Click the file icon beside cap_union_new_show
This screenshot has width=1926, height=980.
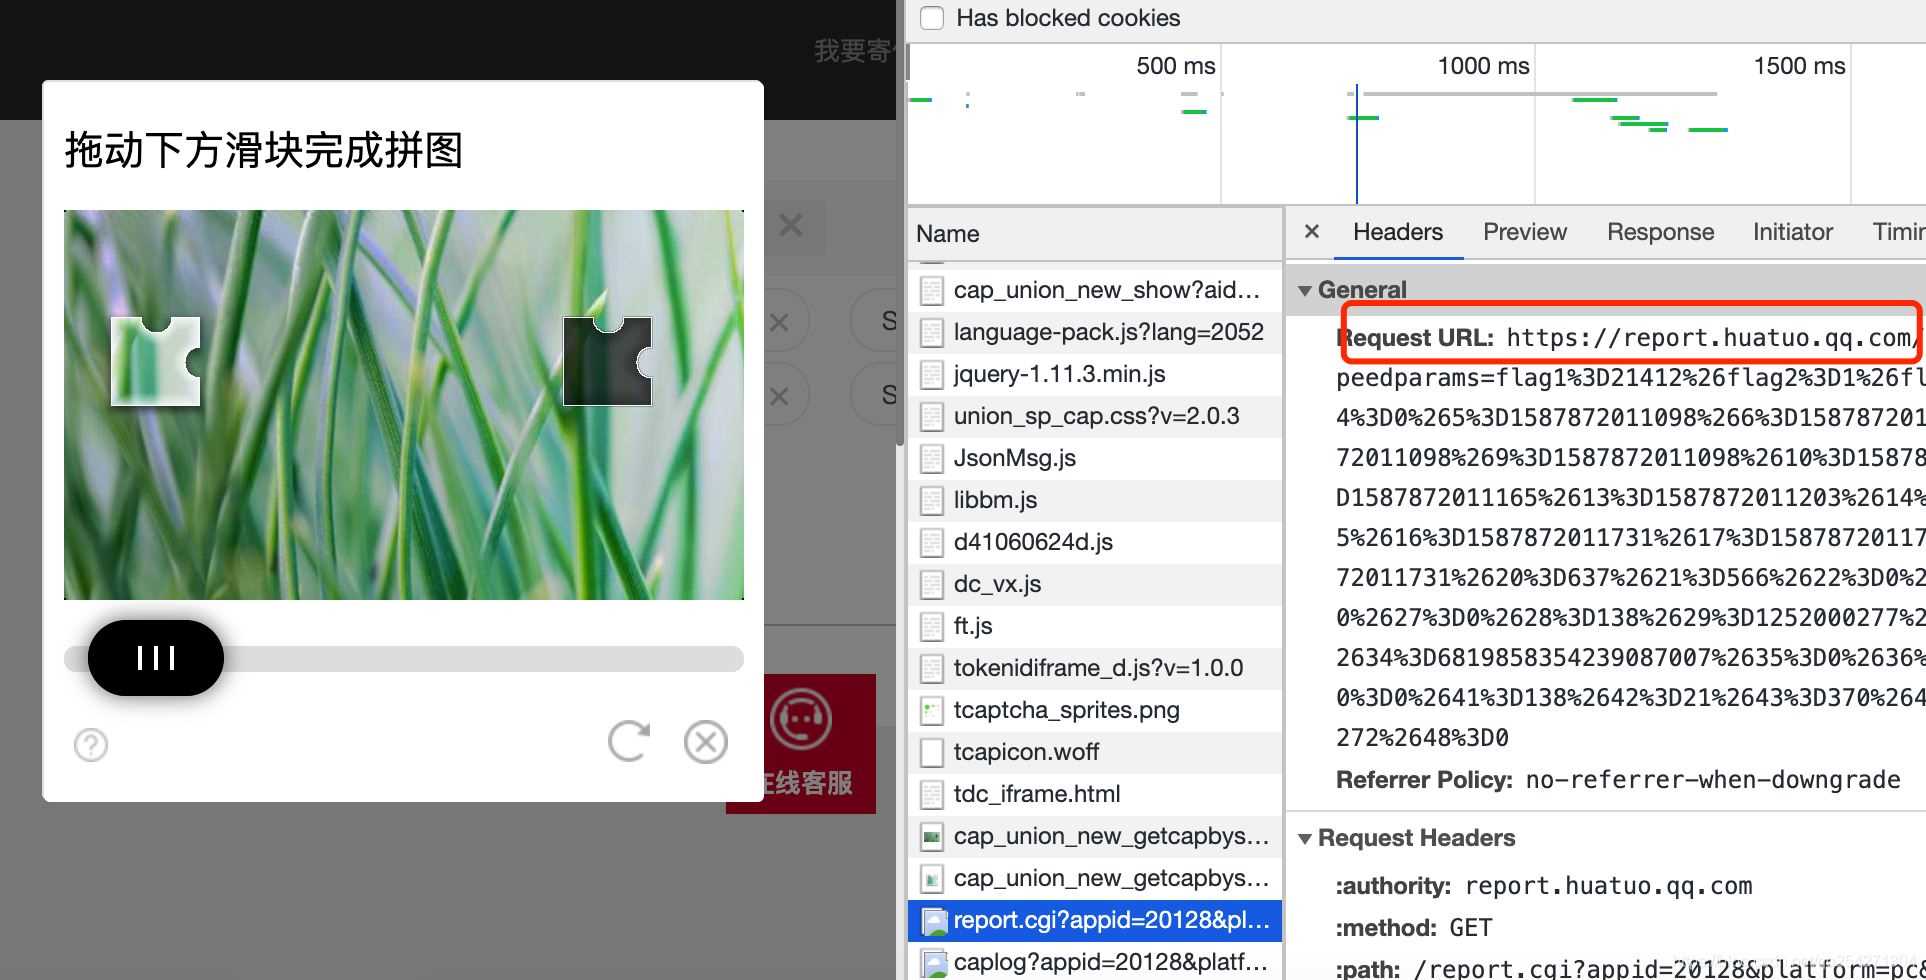(932, 291)
